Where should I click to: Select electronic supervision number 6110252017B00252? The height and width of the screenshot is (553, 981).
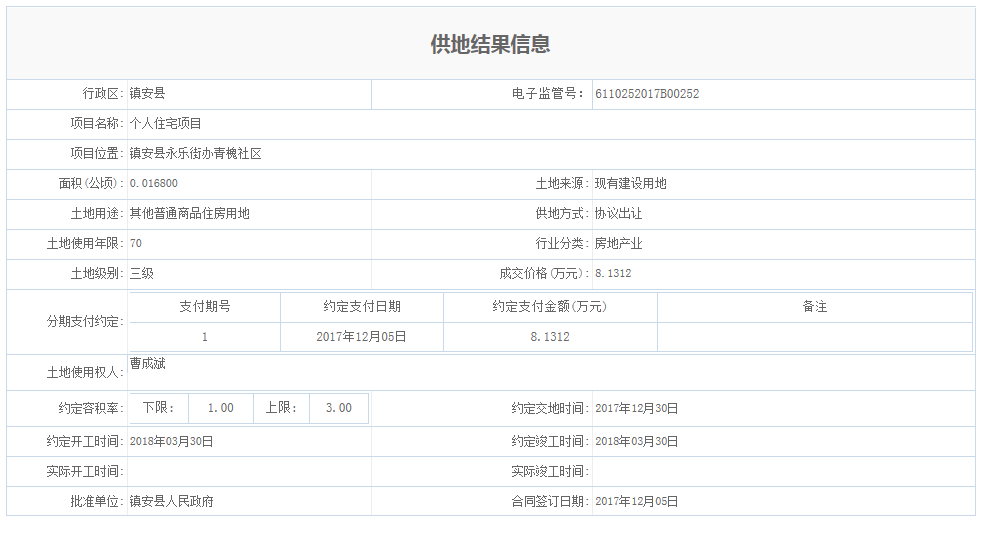click(x=647, y=94)
